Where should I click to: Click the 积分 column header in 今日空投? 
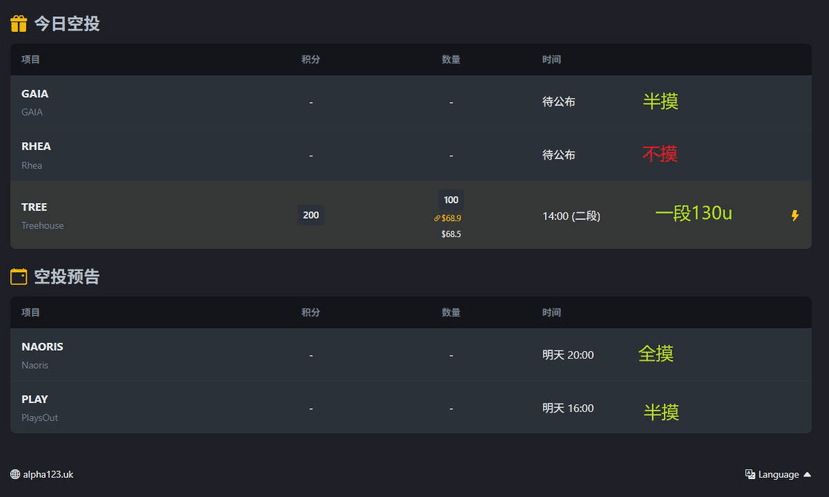point(311,59)
